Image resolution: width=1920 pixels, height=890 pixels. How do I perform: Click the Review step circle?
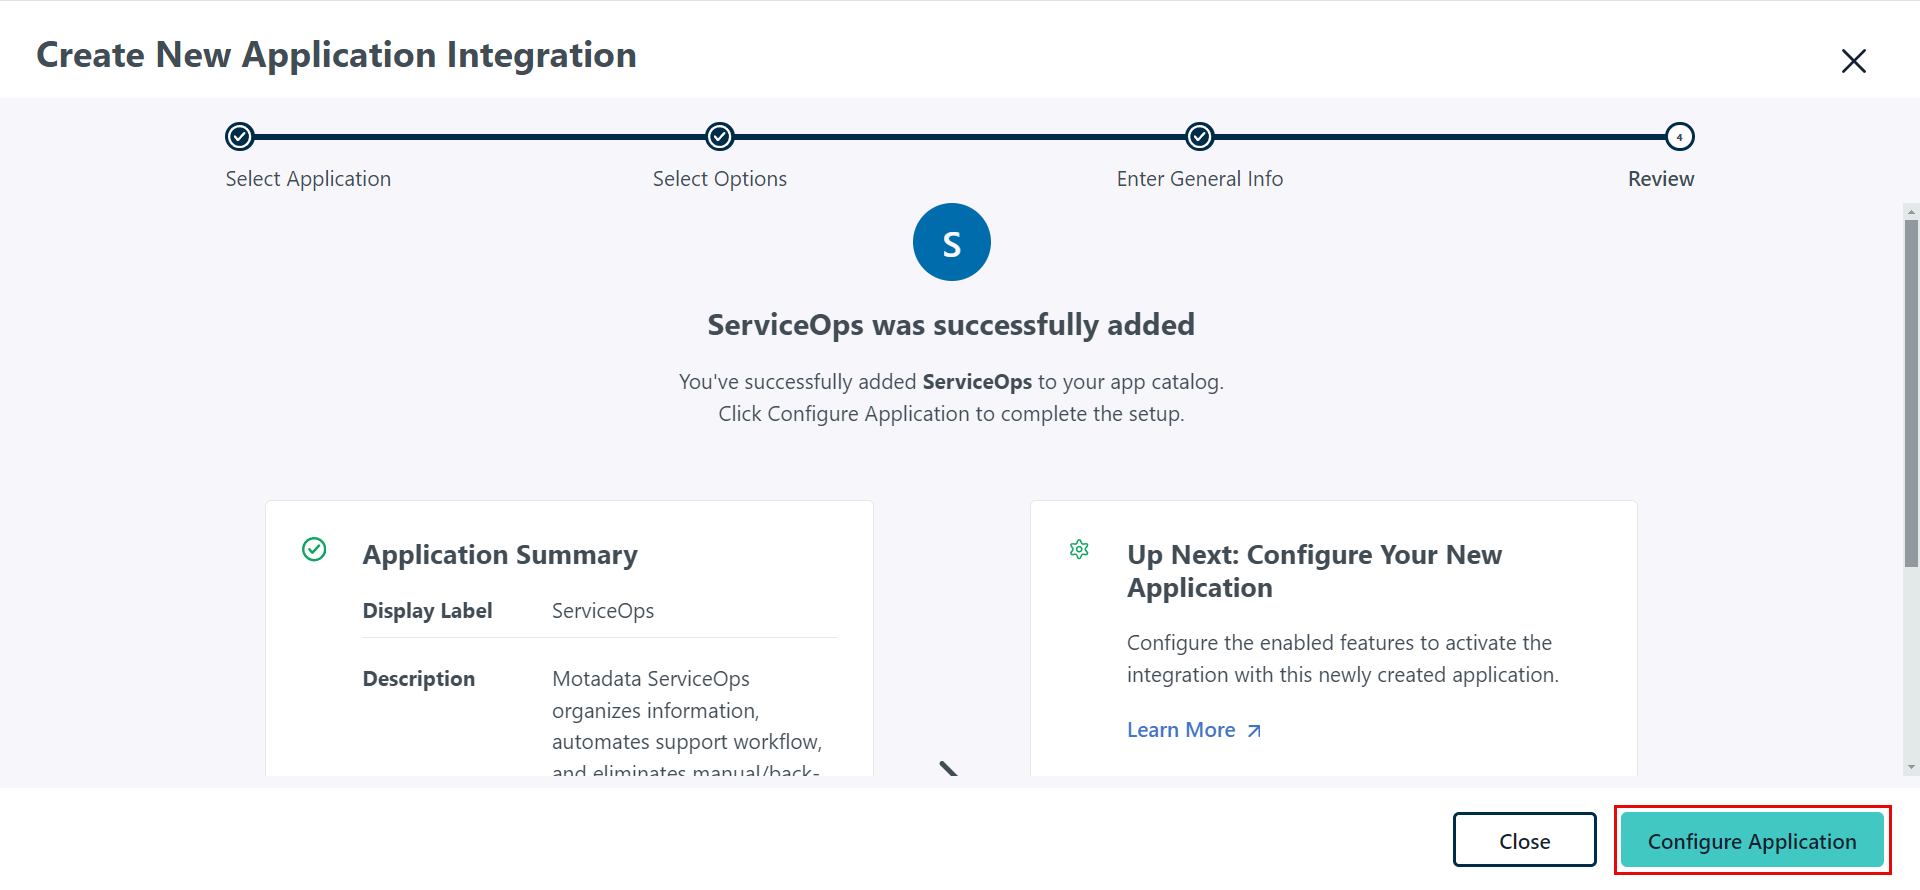(1680, 136)
